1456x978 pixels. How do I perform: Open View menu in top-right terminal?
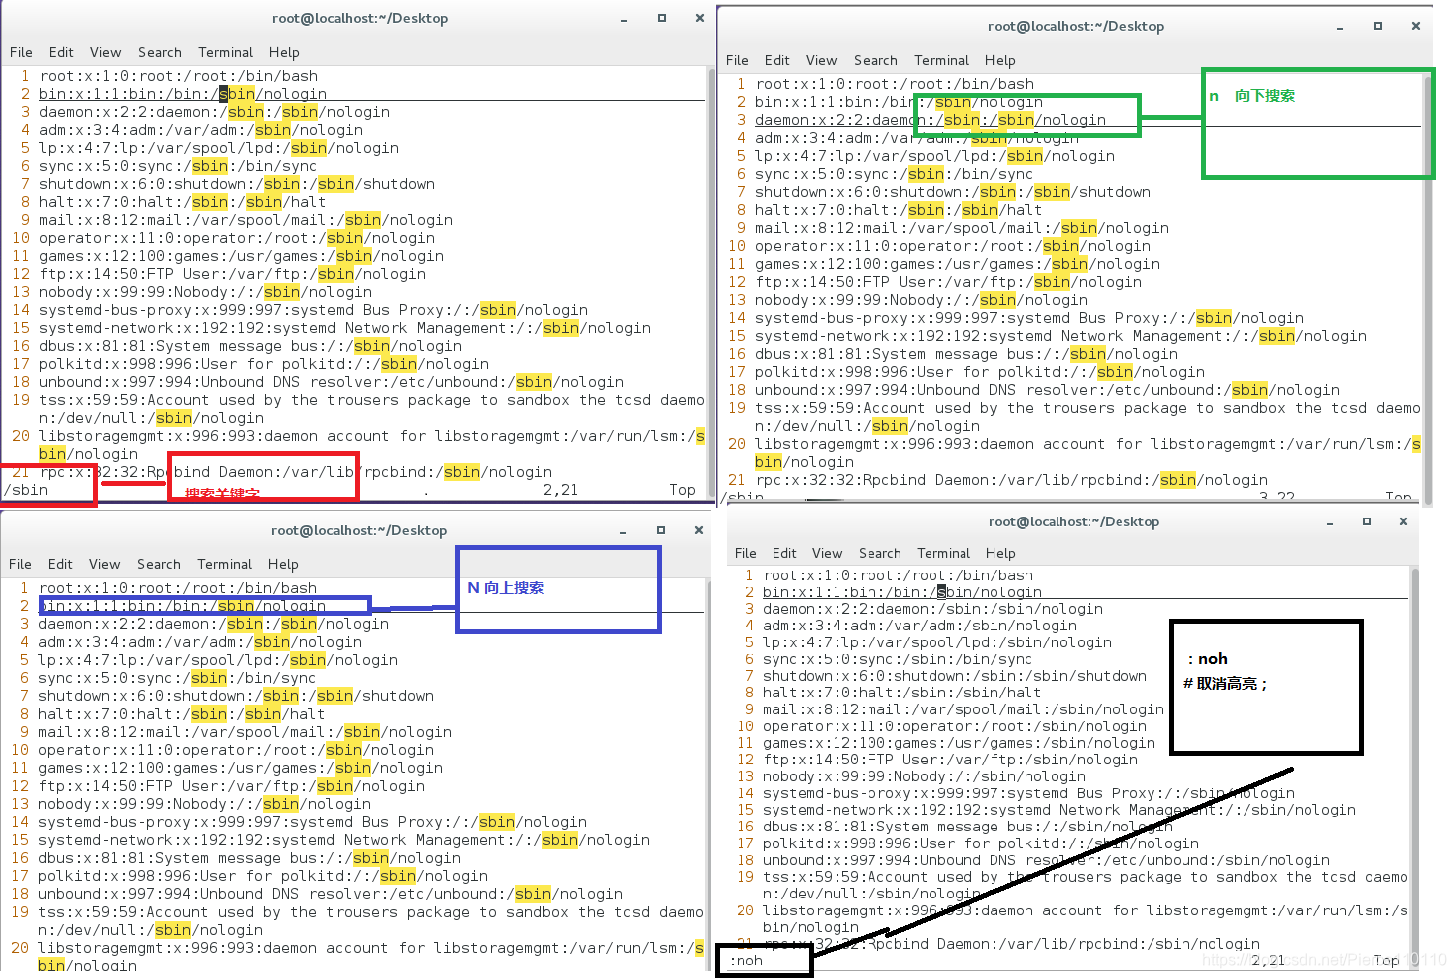click(x=821, y=60)
